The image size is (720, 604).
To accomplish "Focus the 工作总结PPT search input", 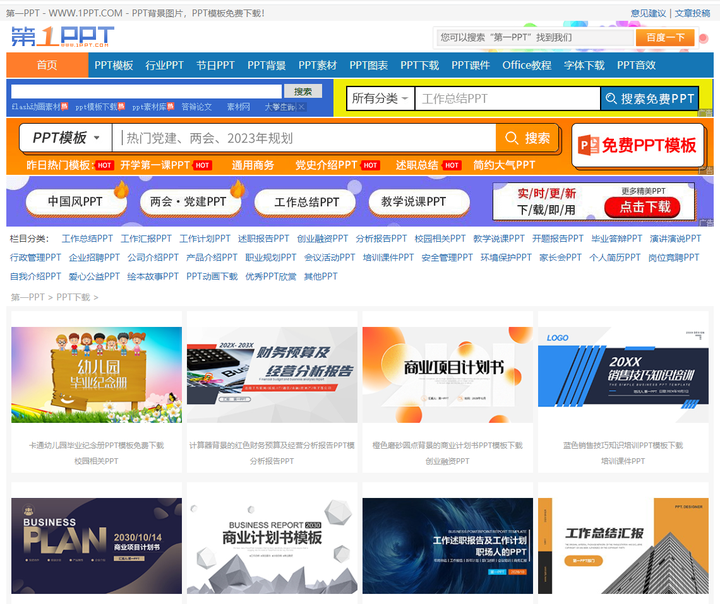I will point(507,98).
